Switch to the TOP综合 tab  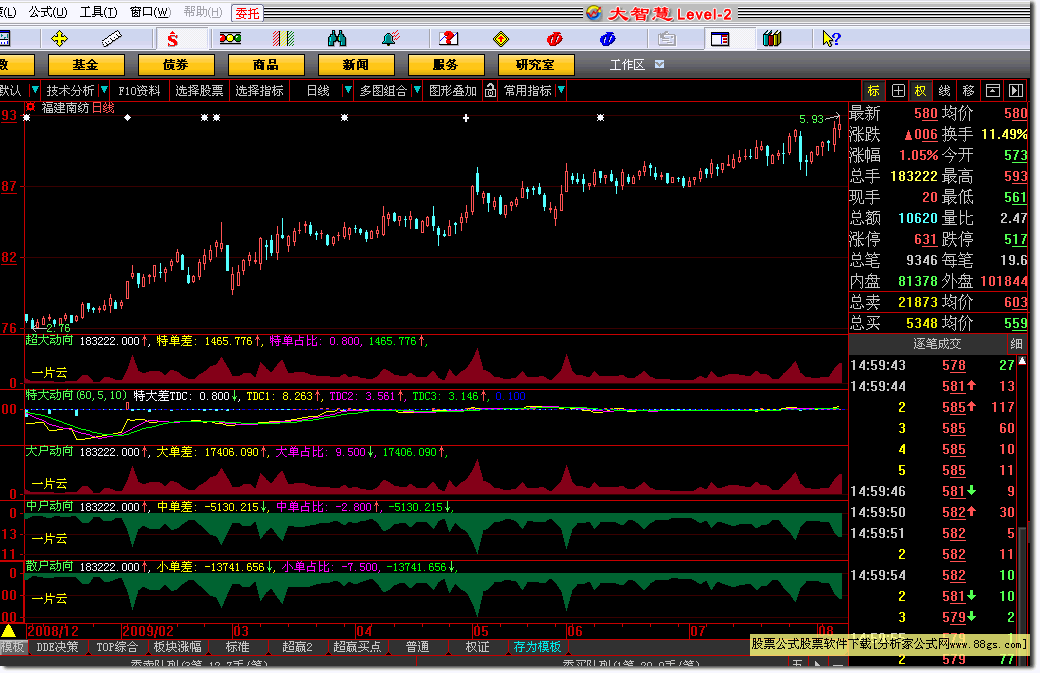(x=117, y=646)
